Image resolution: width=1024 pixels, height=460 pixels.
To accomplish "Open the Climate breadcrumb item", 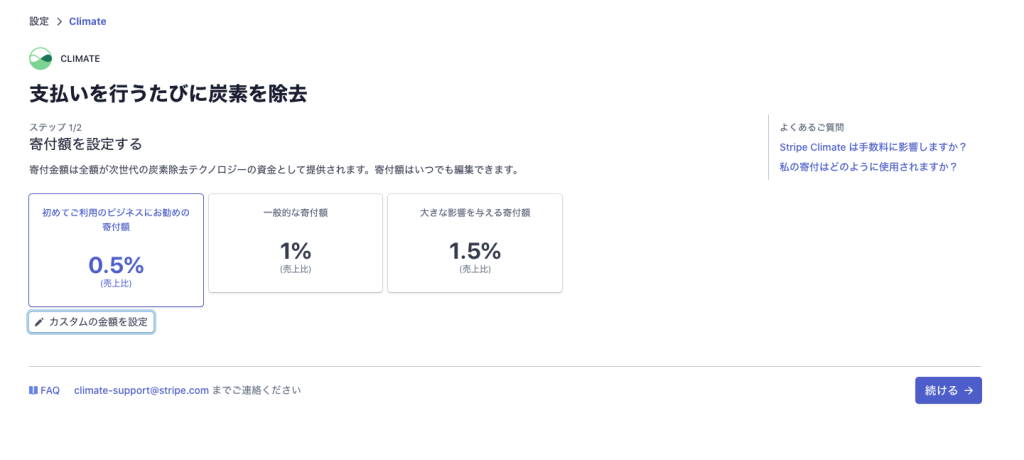I will point(87,21).
